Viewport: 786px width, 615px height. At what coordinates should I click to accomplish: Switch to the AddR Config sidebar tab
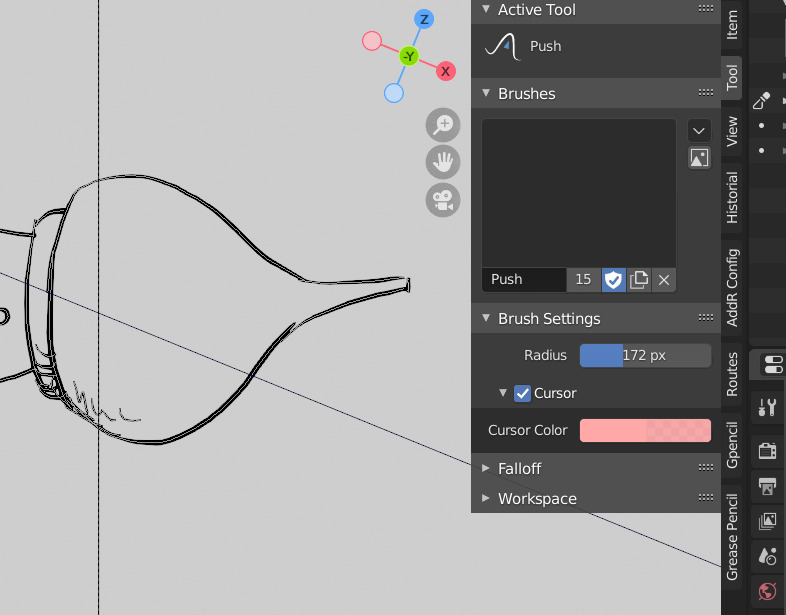pyautogui.click(x=732, y=288)
